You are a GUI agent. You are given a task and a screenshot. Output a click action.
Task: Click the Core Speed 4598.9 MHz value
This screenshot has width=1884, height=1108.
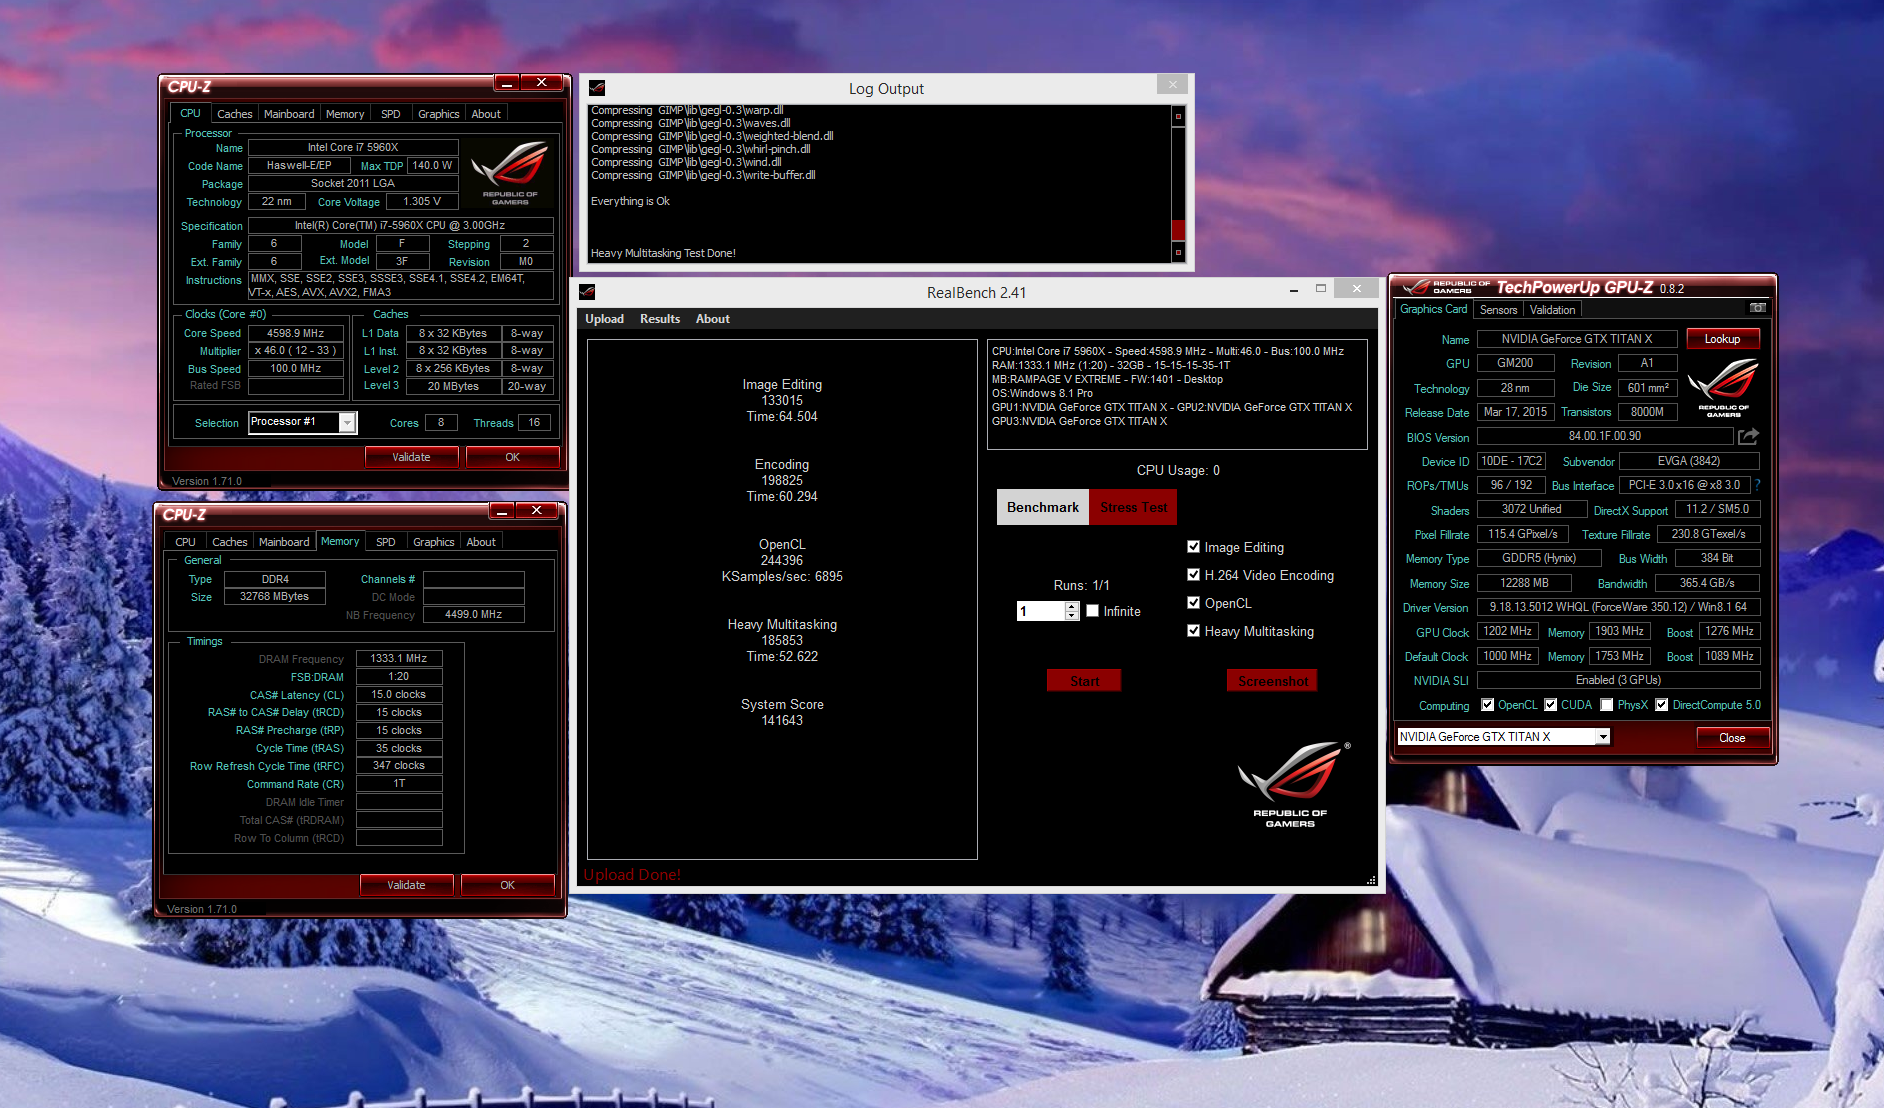coord(296,333)
